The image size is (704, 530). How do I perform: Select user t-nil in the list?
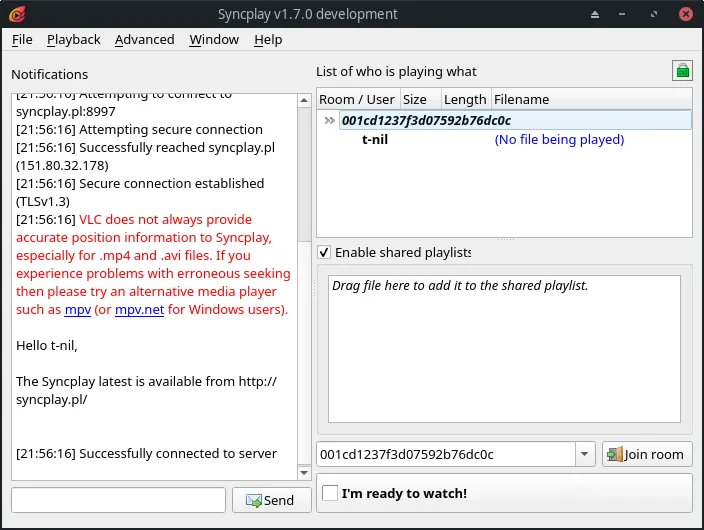(x=375, y=140)
